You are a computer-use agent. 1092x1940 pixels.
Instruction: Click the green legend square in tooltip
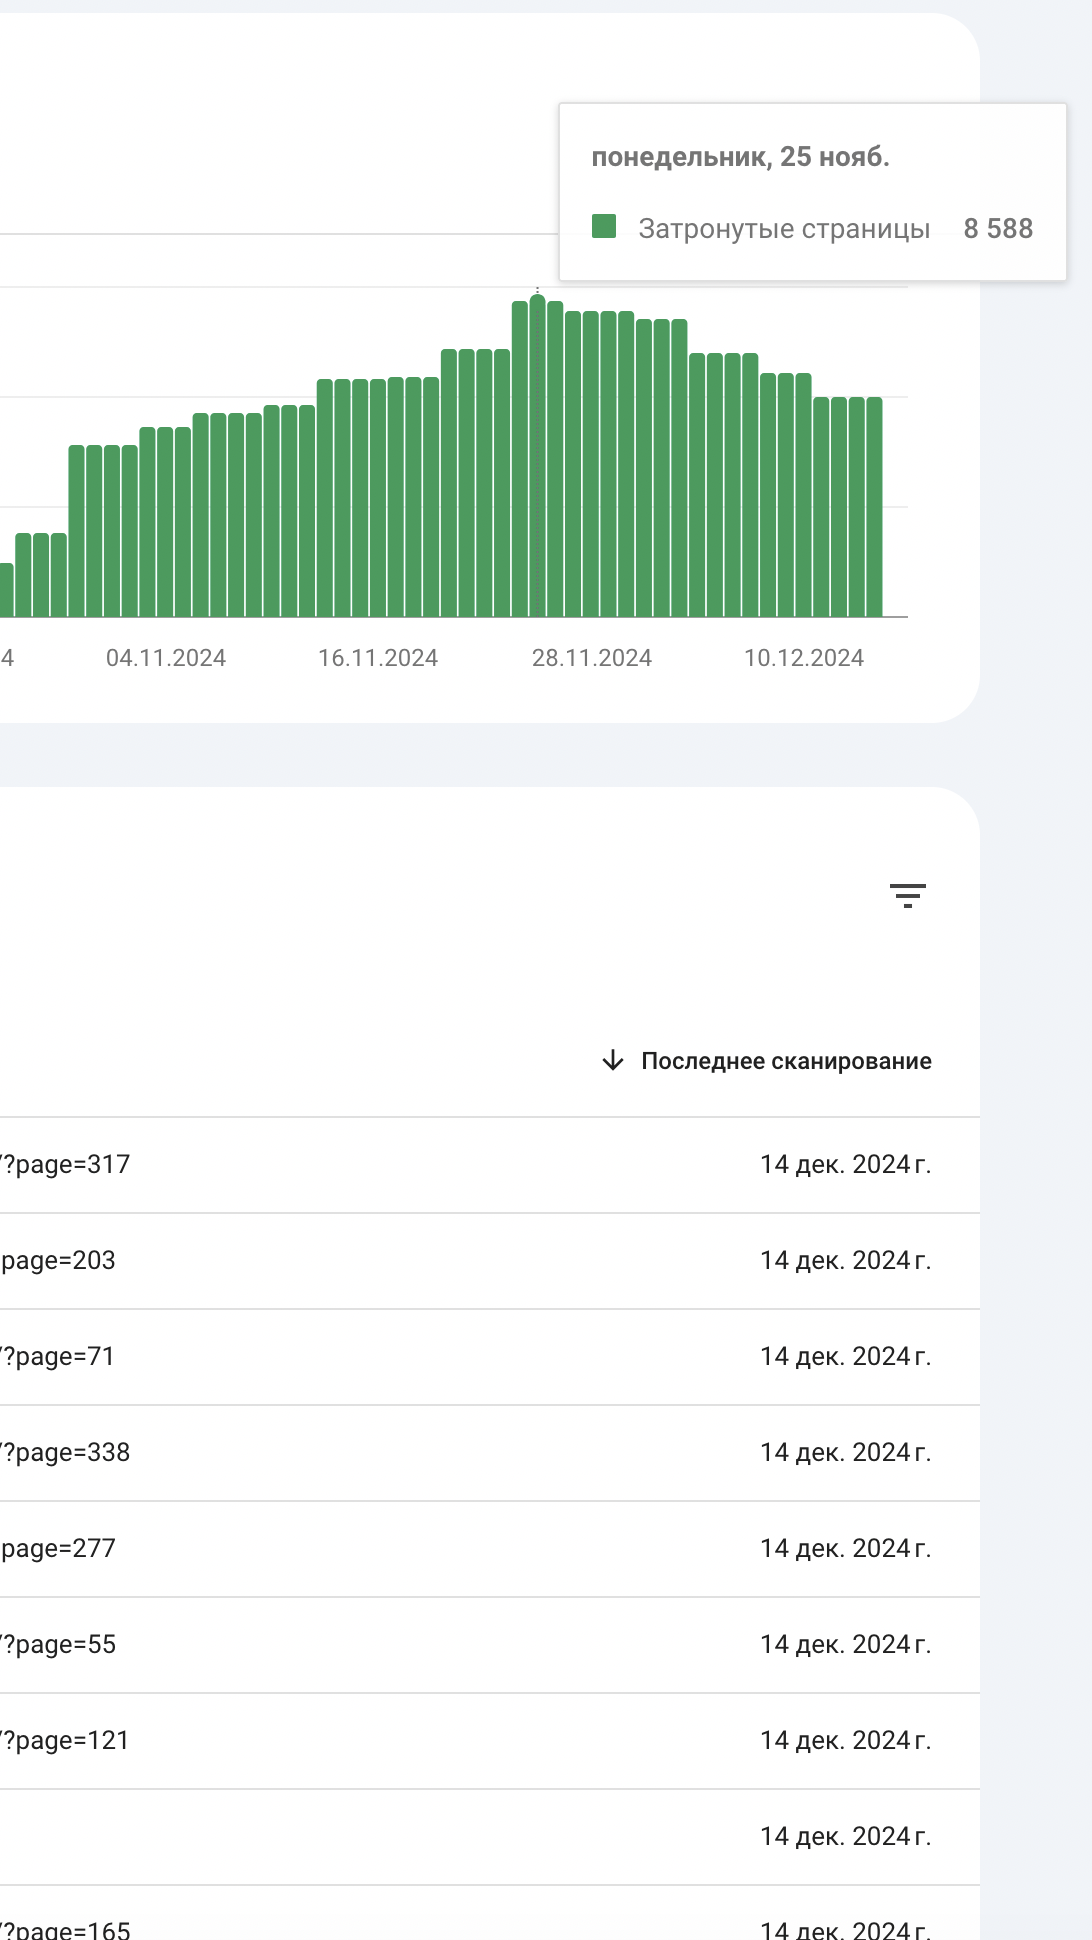point(604,227)
